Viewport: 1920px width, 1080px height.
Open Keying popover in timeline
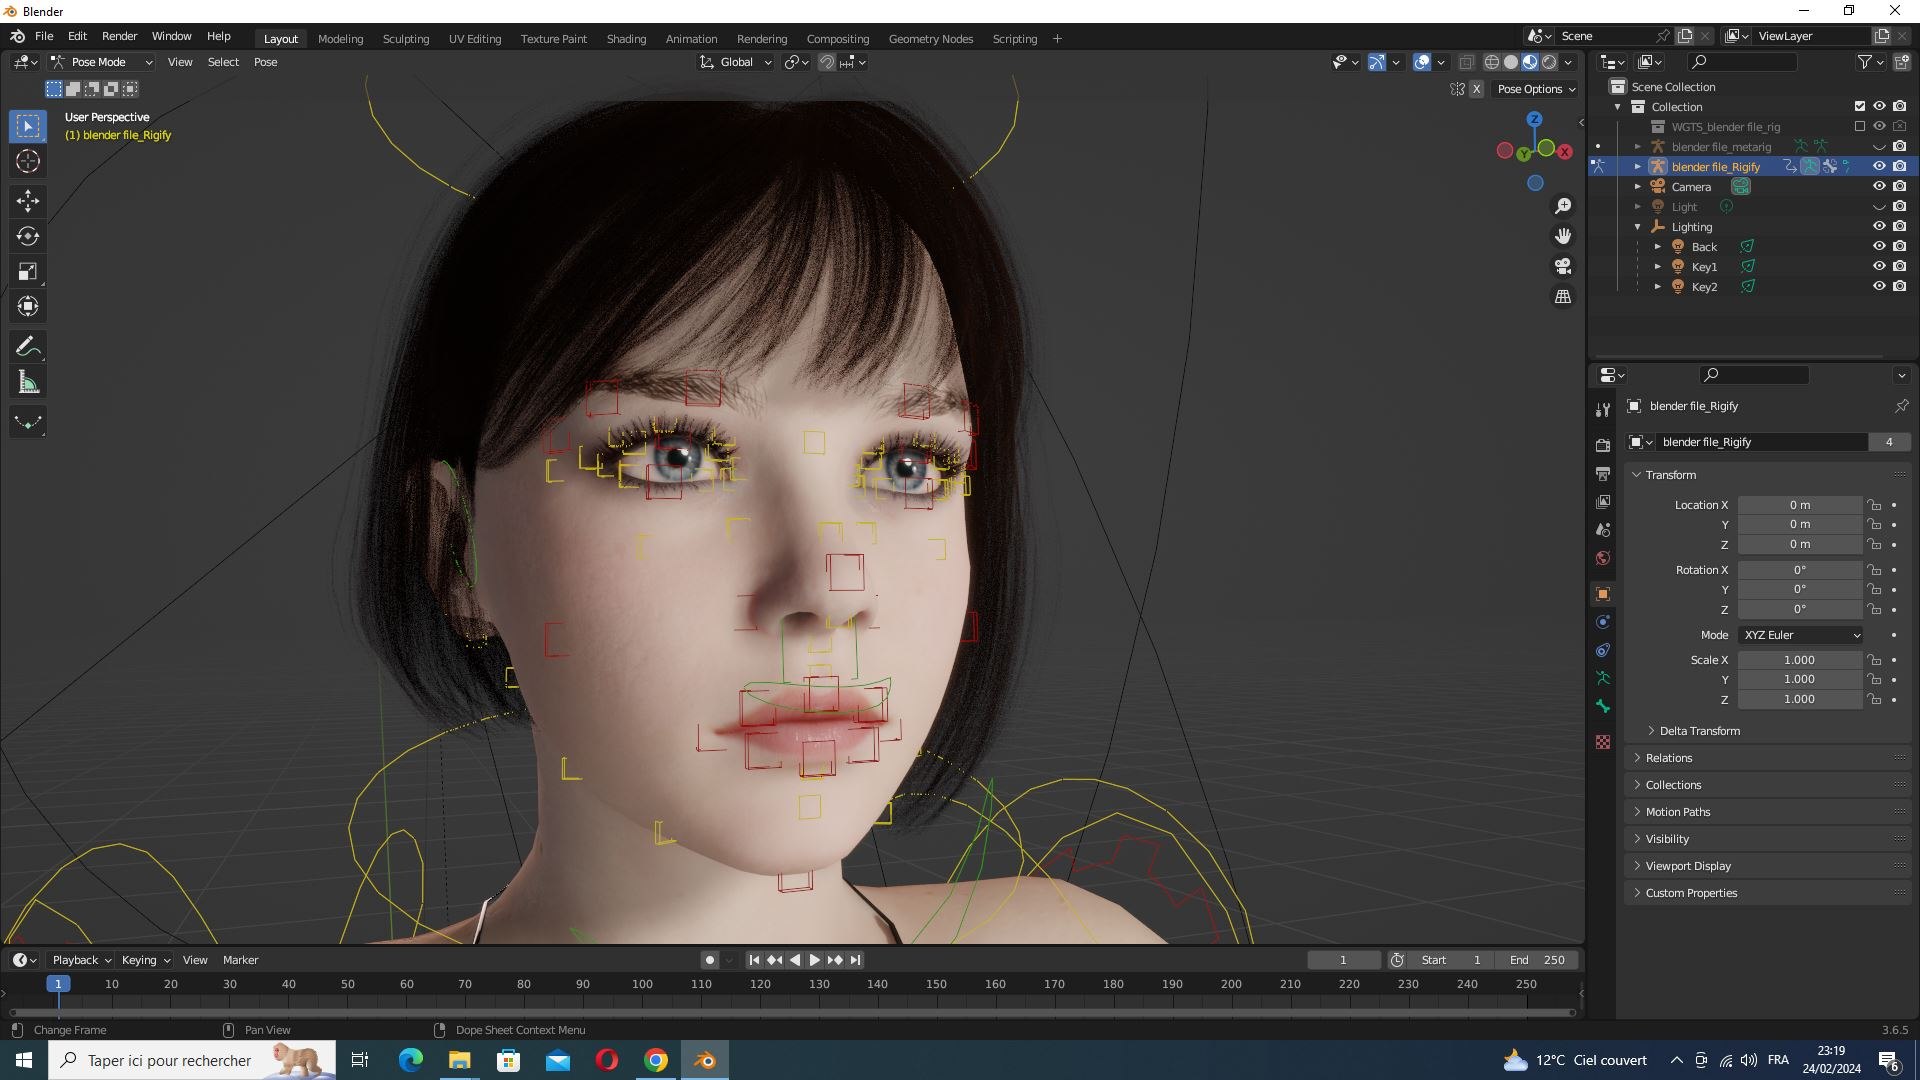145,960
